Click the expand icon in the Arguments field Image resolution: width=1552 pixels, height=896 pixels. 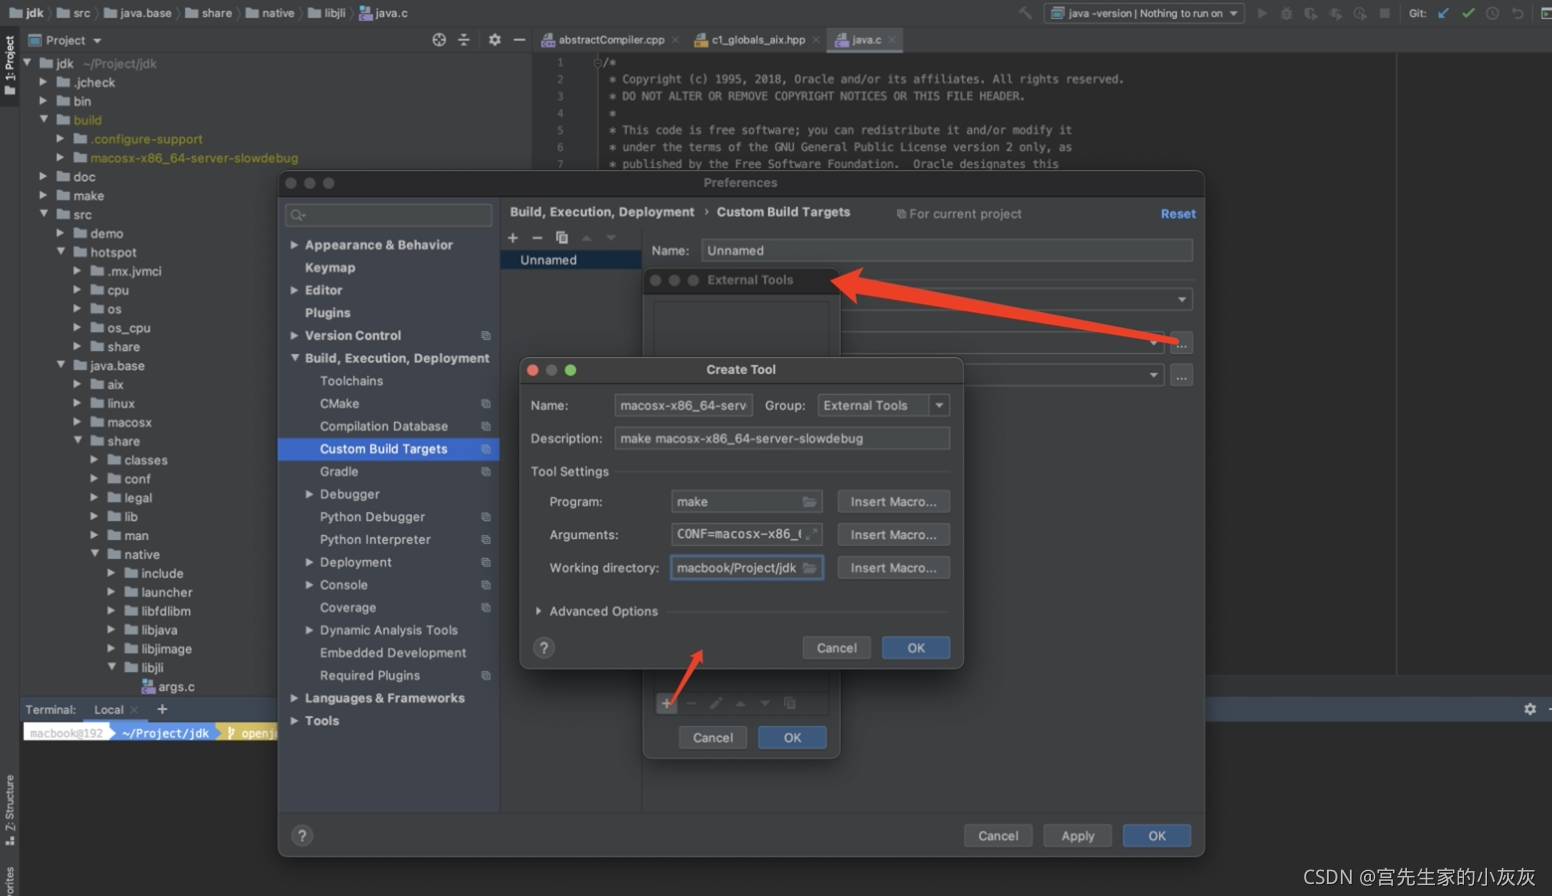click(x=812, y=535)
